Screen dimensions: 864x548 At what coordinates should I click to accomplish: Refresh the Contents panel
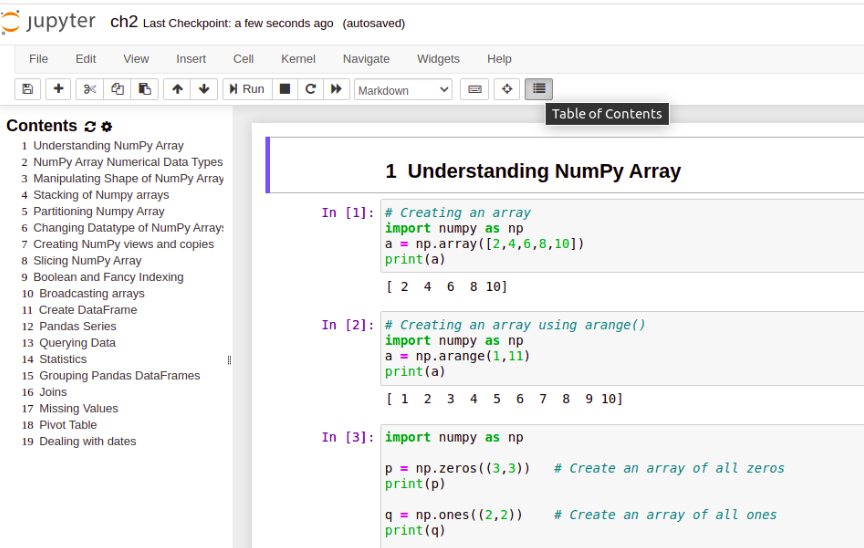tap(90, 127)
